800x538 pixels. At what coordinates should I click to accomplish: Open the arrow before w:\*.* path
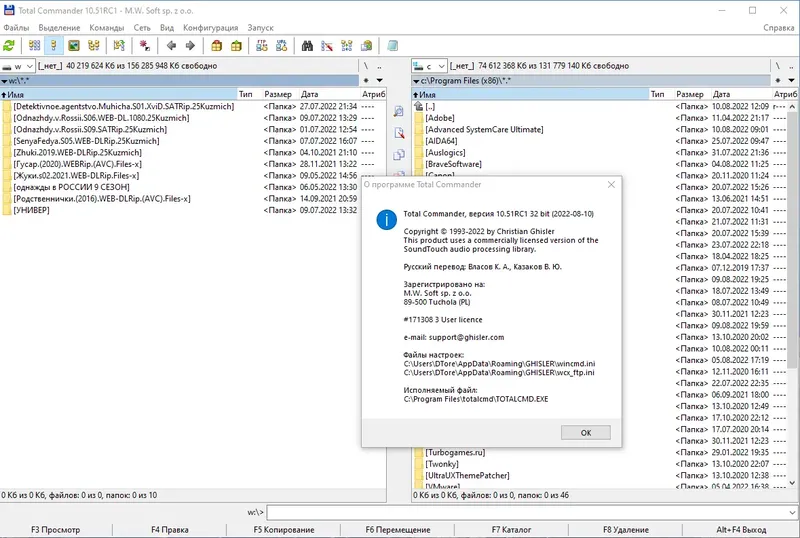tap(4, 81)
